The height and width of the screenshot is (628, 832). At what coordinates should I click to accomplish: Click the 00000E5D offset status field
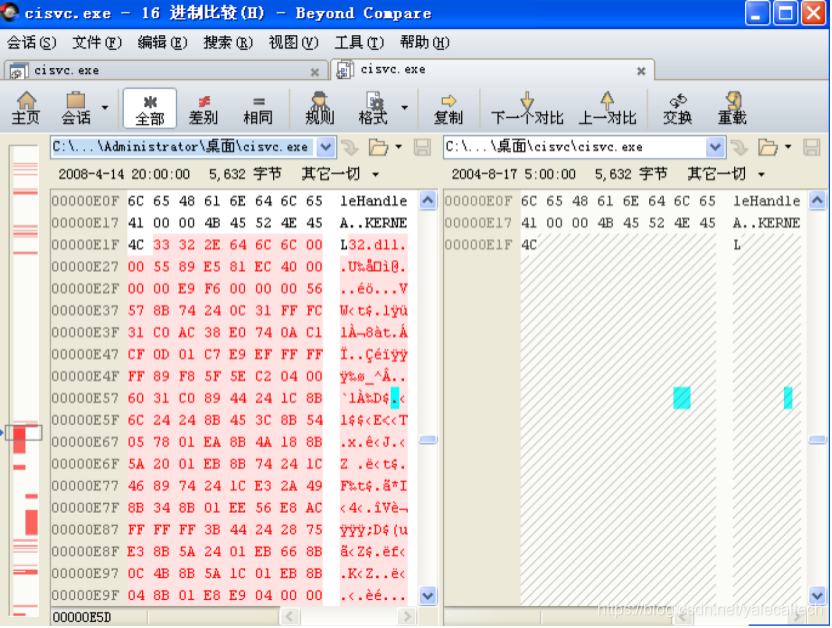click(99, 617)
